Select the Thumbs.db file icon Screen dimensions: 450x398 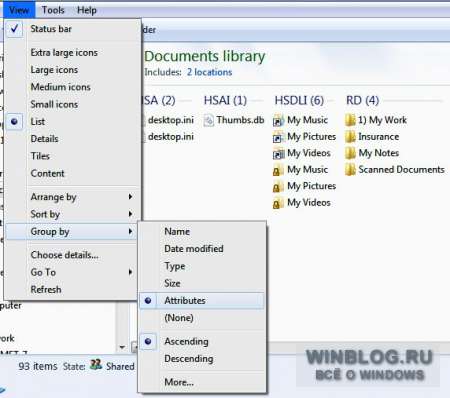point(209,120)
